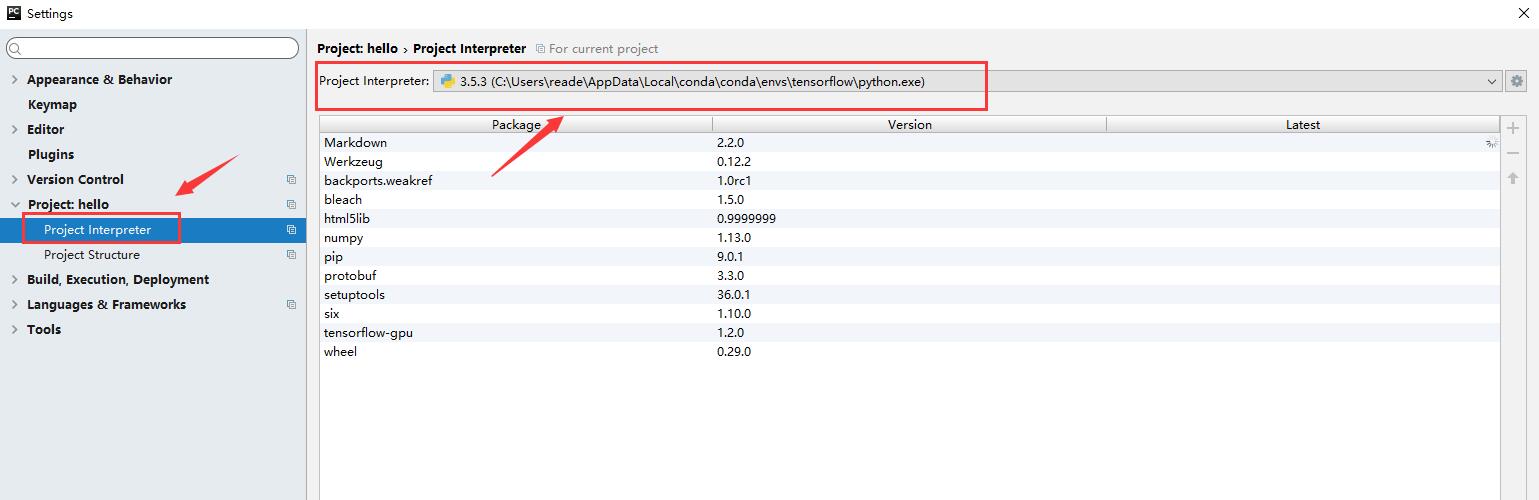Expand the Appearance & Behavior section
1539x500 pixels.
pyautogui.click(x=14, y=80)
